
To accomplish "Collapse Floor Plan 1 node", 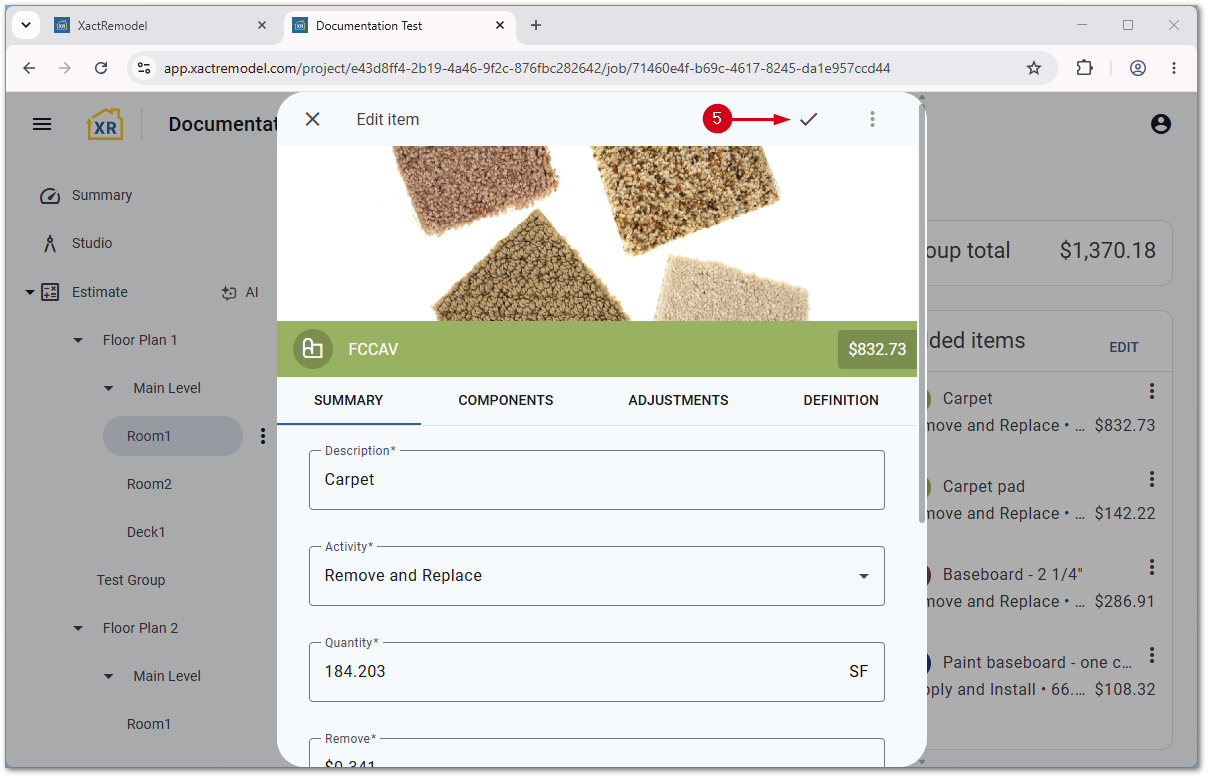I will click(78, 340).
